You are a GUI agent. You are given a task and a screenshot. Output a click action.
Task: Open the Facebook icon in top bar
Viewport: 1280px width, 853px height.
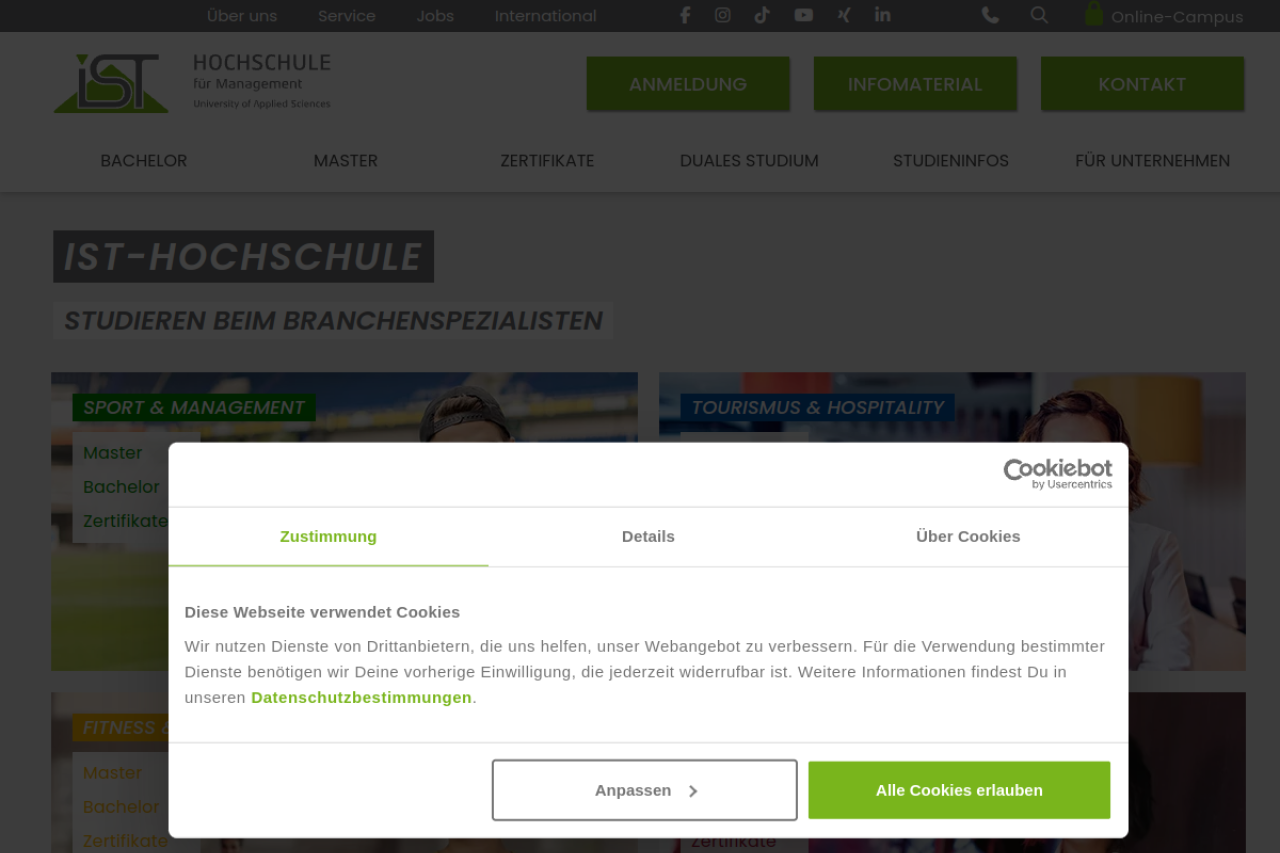(x=685, y=15)
